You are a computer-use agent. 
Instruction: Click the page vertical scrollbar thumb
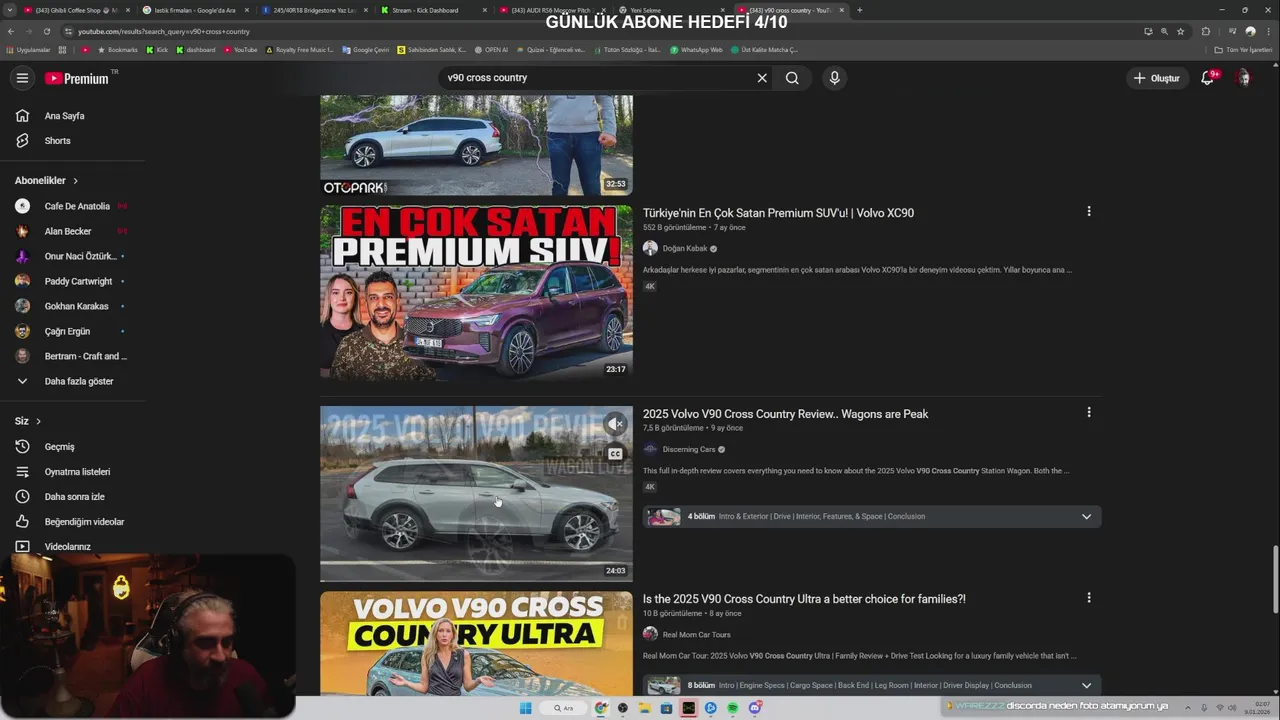tap(1274, 578)
